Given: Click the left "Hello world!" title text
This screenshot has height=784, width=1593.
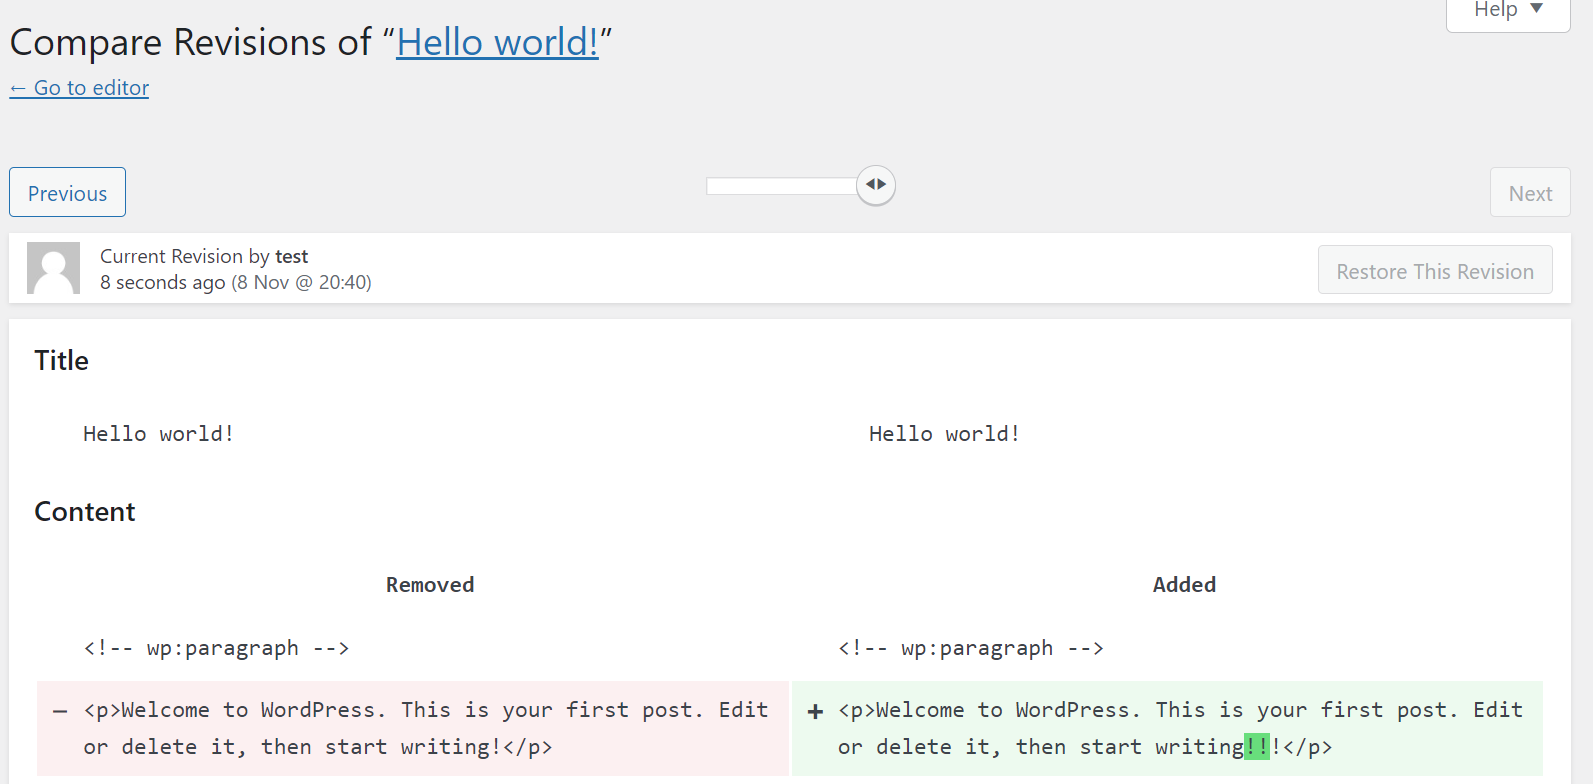Looking at the screenshot, I should [158, 434].
